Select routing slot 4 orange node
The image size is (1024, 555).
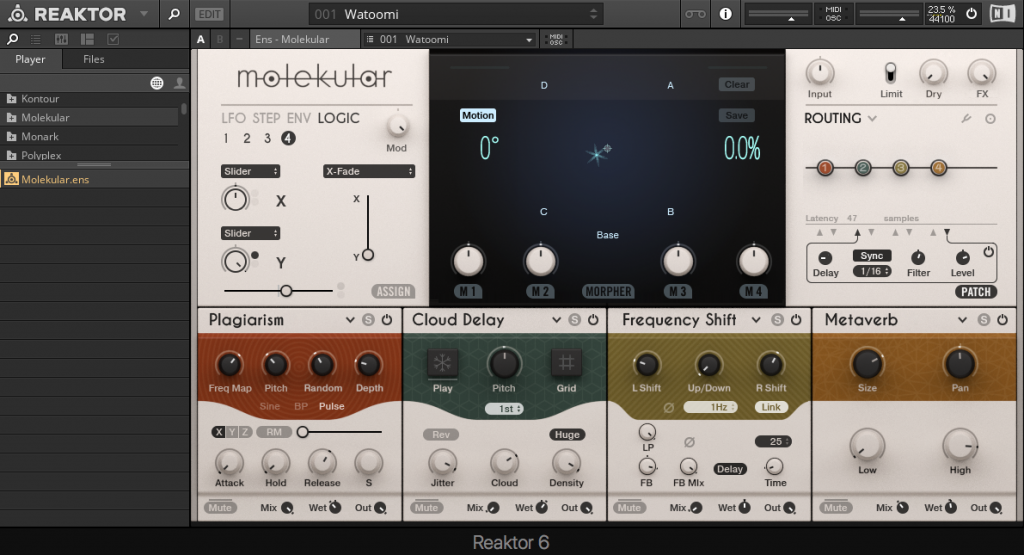[938, 168]
